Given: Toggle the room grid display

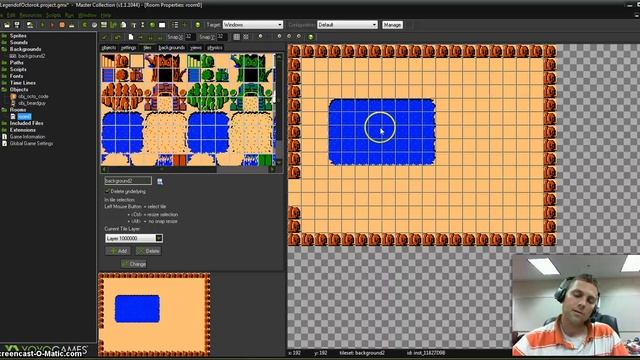Looking at the screenshot, I should [236, 37].
